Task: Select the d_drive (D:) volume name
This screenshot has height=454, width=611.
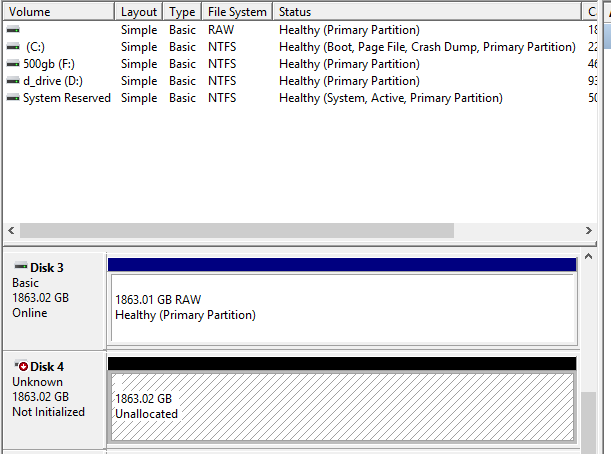Action: click(x=53, y=81)
